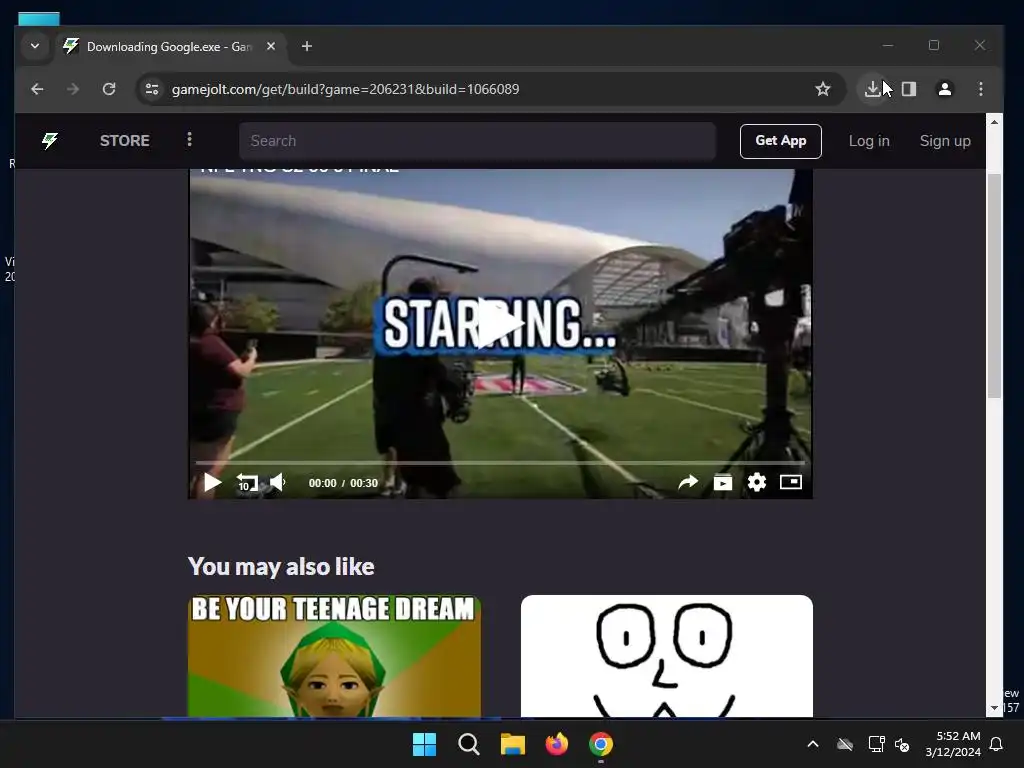Click the page vertical scrollbar thumb

994,286
